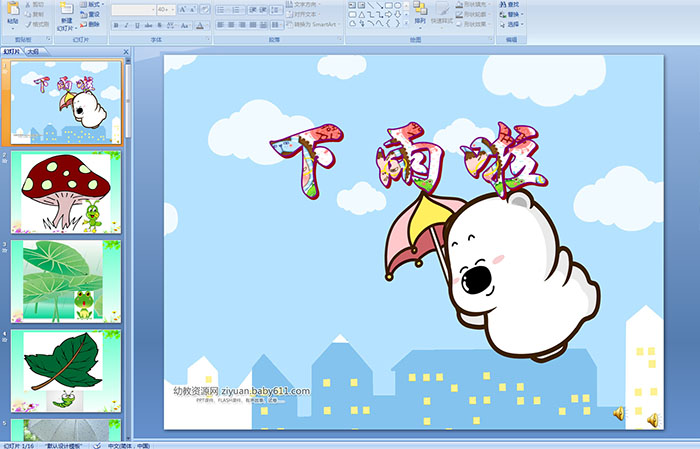This screenshot has width=700, height=449.
Task: Open the Text Direction (文字方向) dropdown
Action: 304,4
